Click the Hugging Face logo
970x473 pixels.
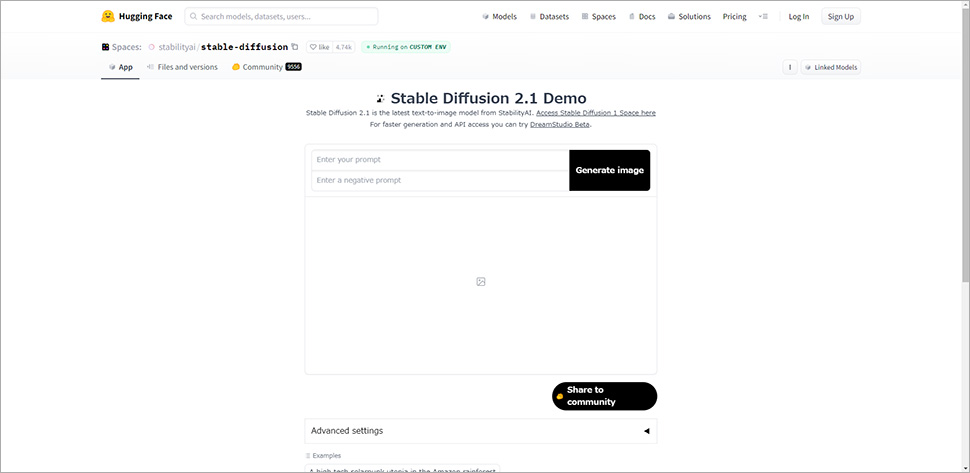click(x=137, y=17)
